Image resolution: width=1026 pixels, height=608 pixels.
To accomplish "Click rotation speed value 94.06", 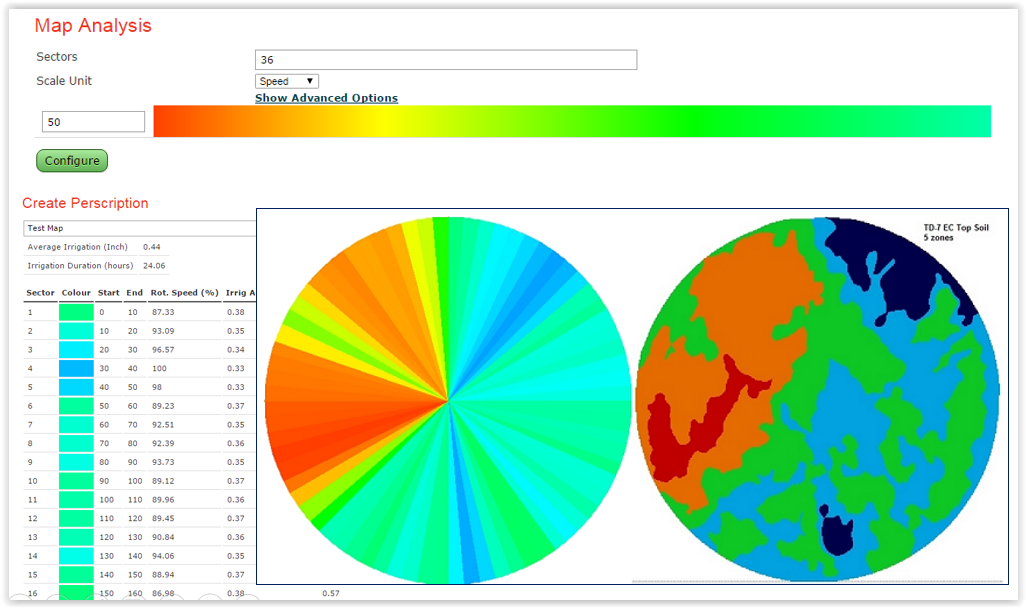I will (163, 556).
